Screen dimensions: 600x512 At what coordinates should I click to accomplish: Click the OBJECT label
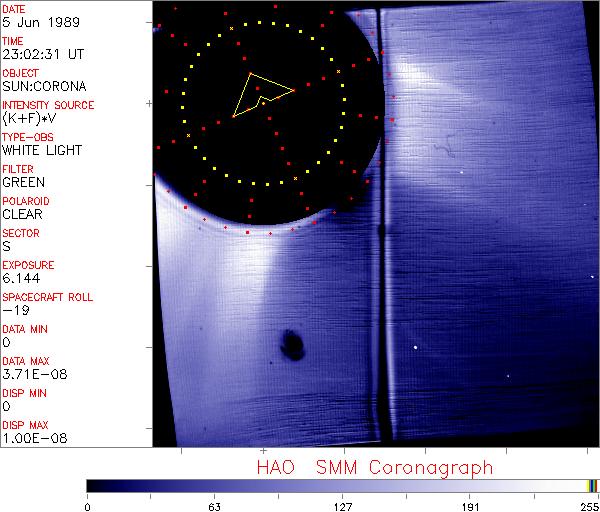click(x=20, y=73)
